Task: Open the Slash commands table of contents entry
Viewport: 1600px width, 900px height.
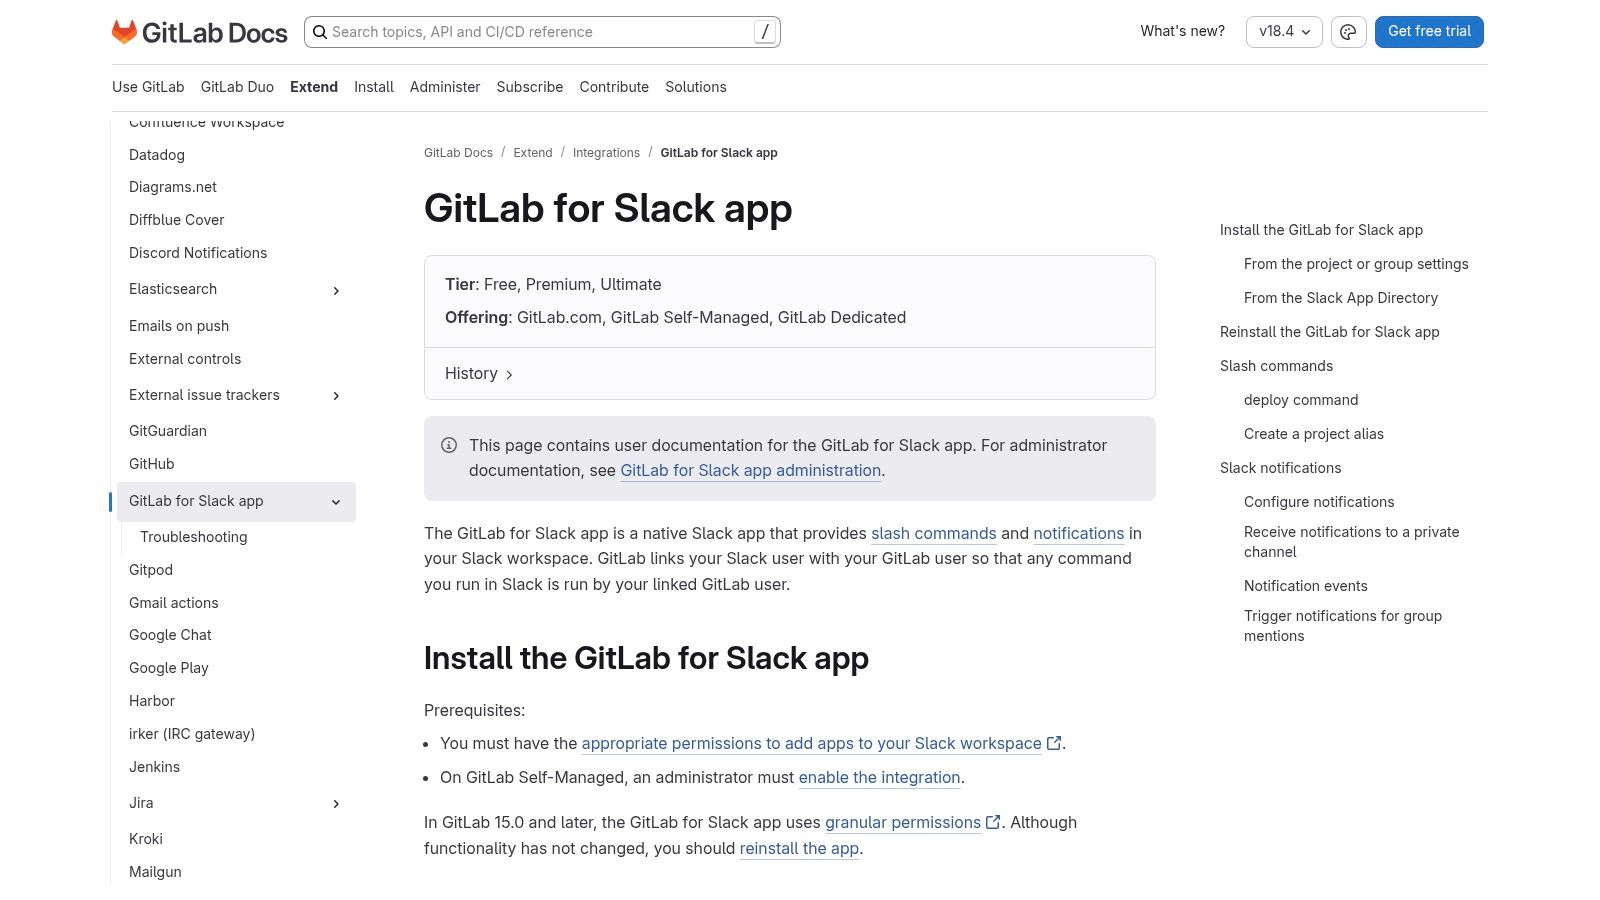Action: click(1275, 366)
